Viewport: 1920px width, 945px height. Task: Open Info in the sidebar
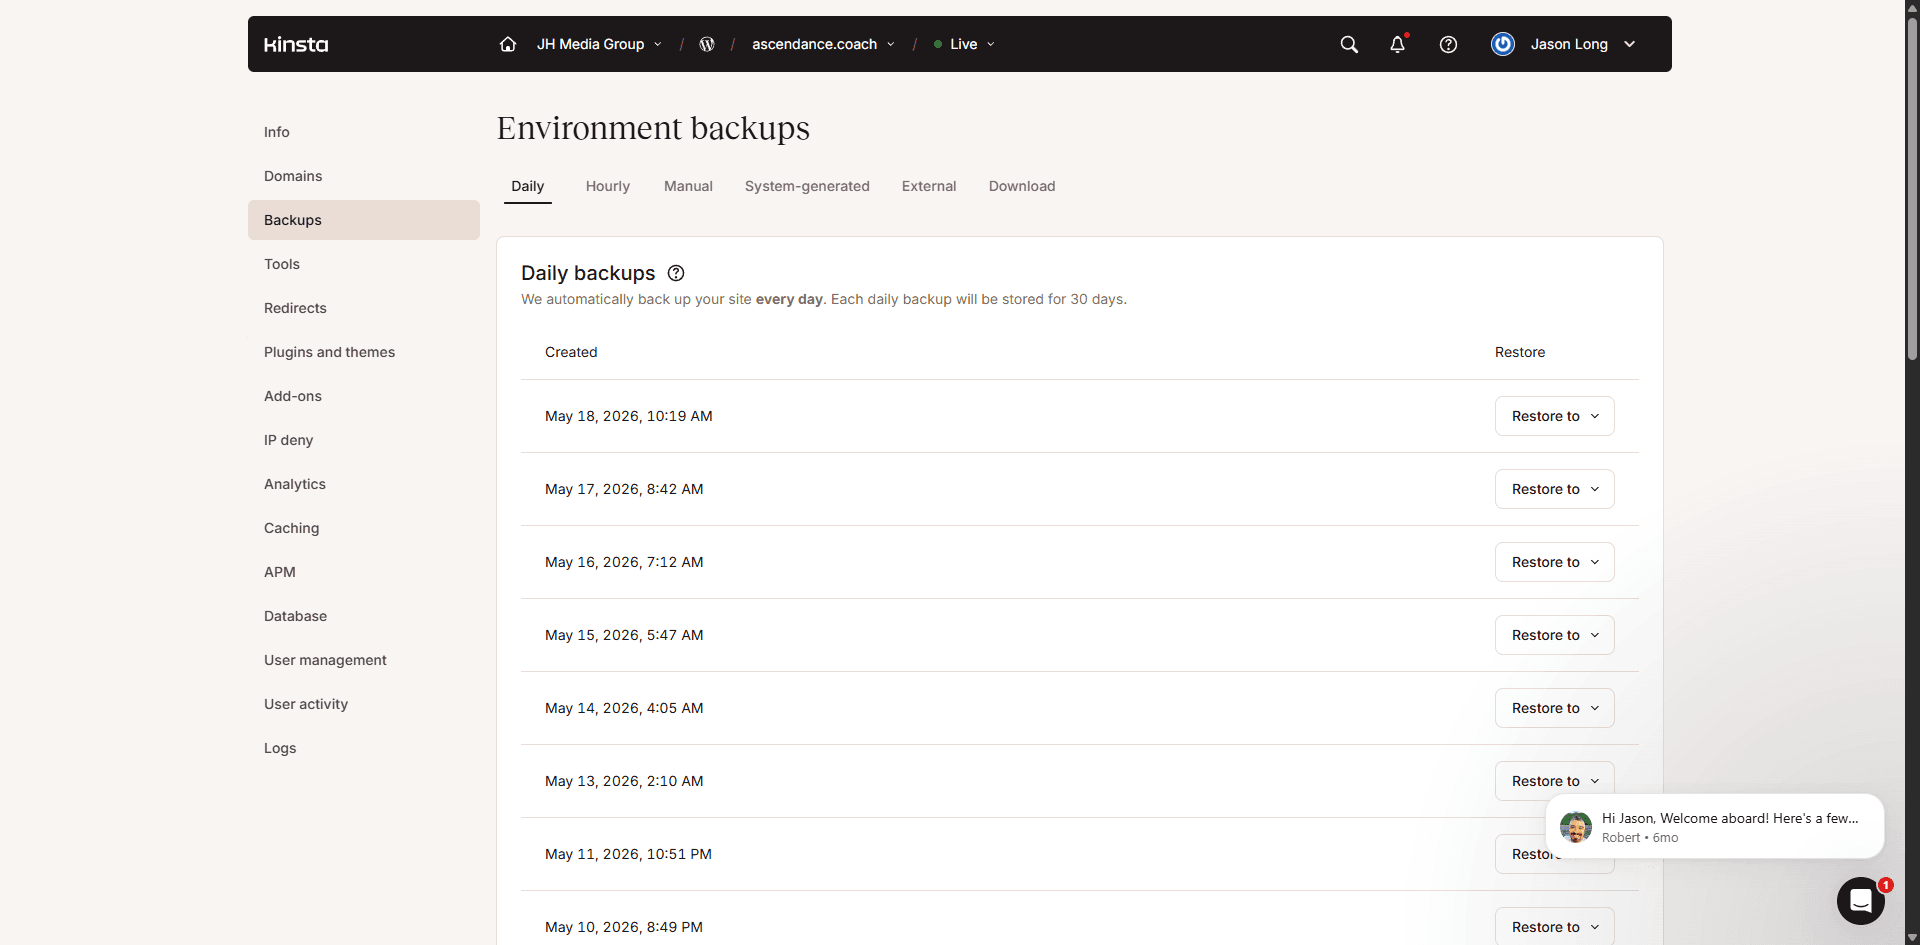[x=364, y=132]
